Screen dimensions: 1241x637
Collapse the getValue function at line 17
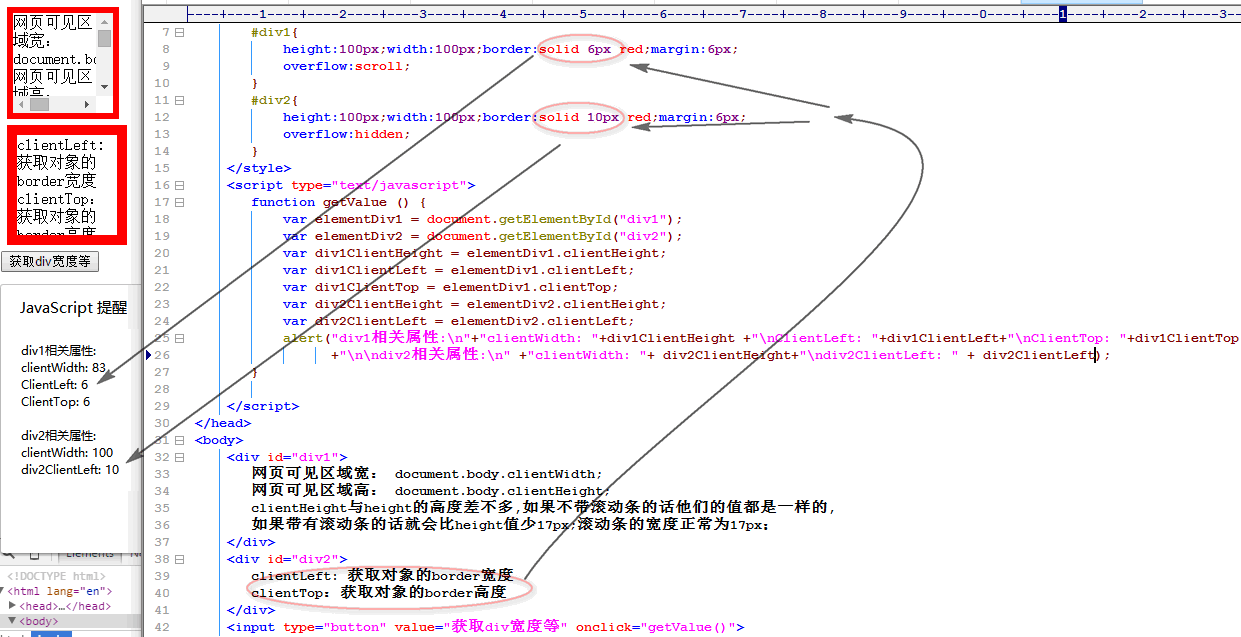click(x=180, y=202)
